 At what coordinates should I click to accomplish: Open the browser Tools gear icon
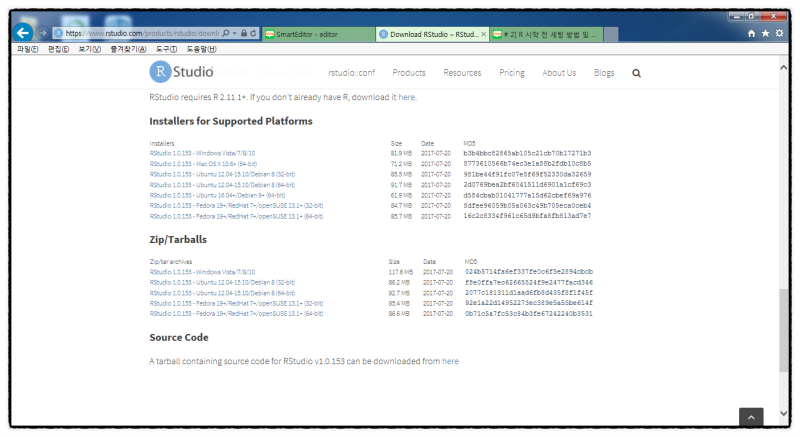pos(780,33)
